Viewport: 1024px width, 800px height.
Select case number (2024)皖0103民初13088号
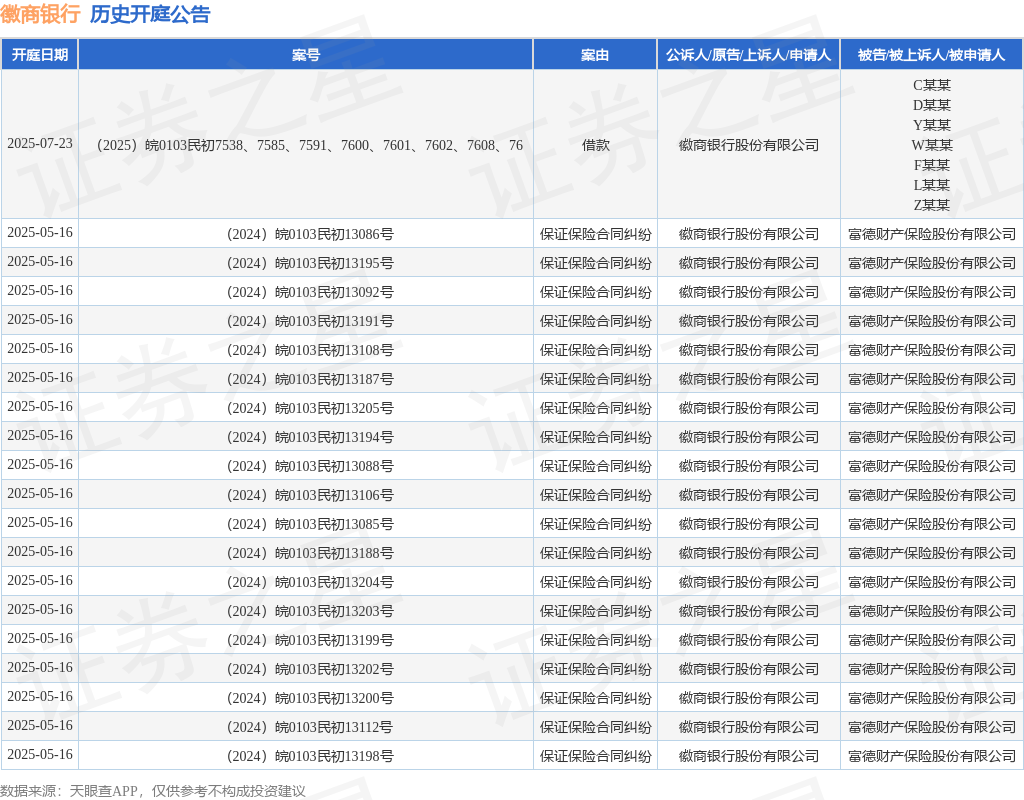coord(310,466)
